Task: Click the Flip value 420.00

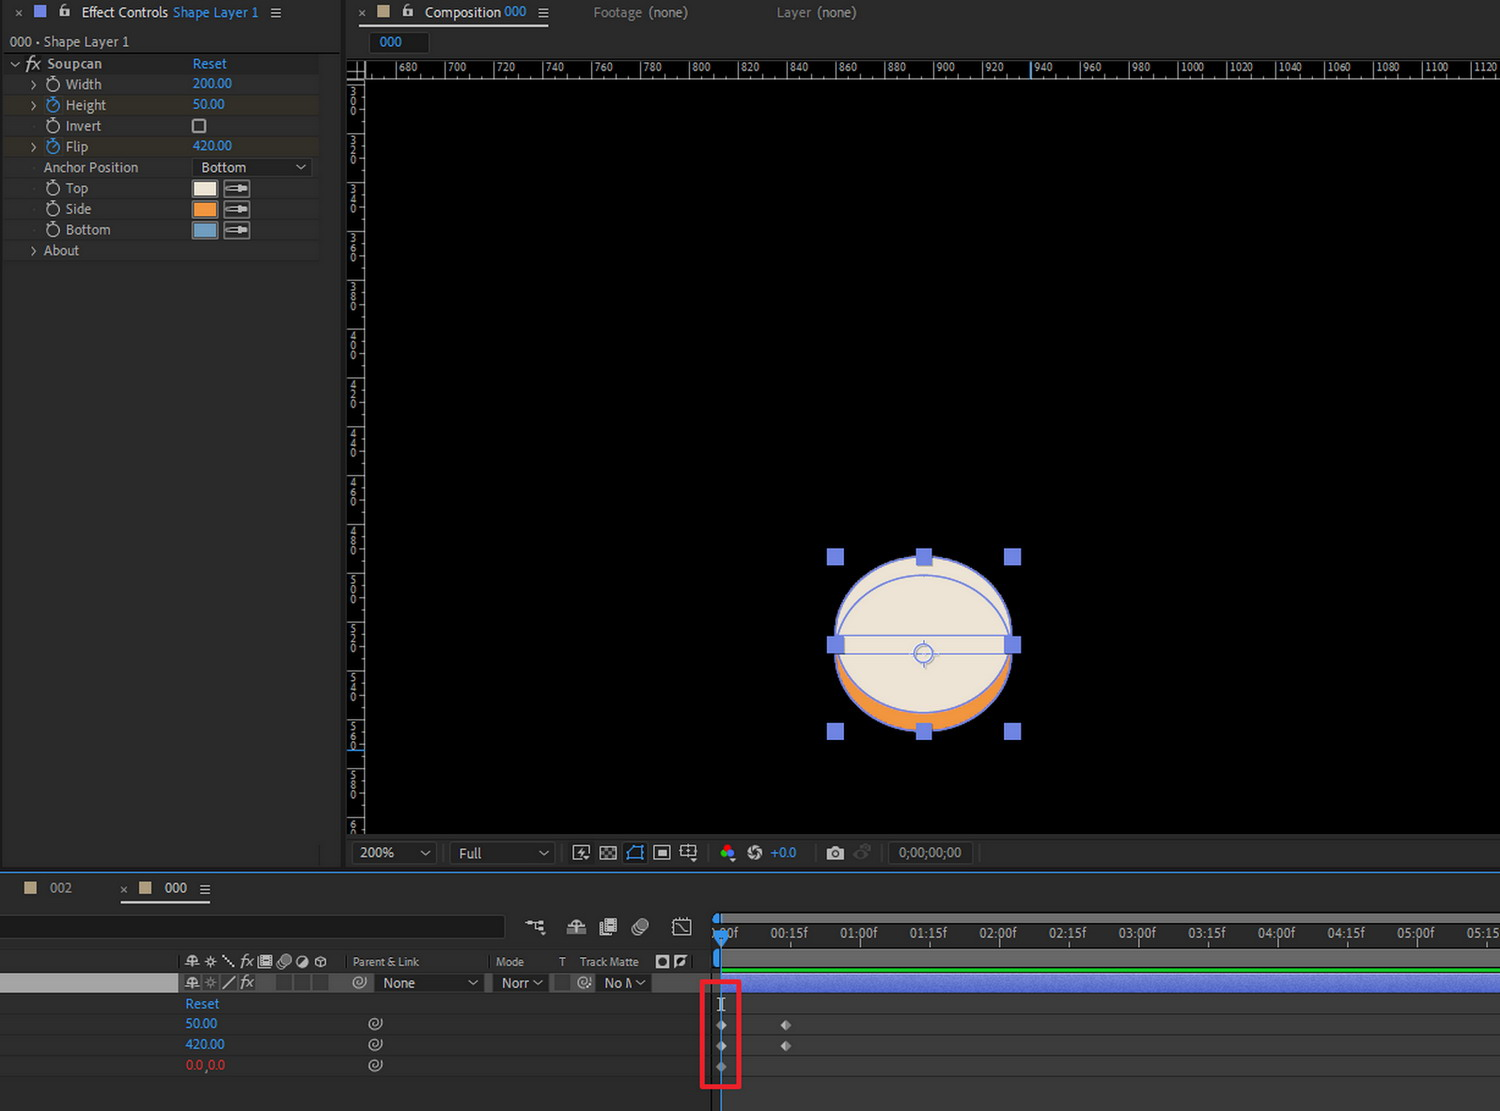Action: [212, 146]
